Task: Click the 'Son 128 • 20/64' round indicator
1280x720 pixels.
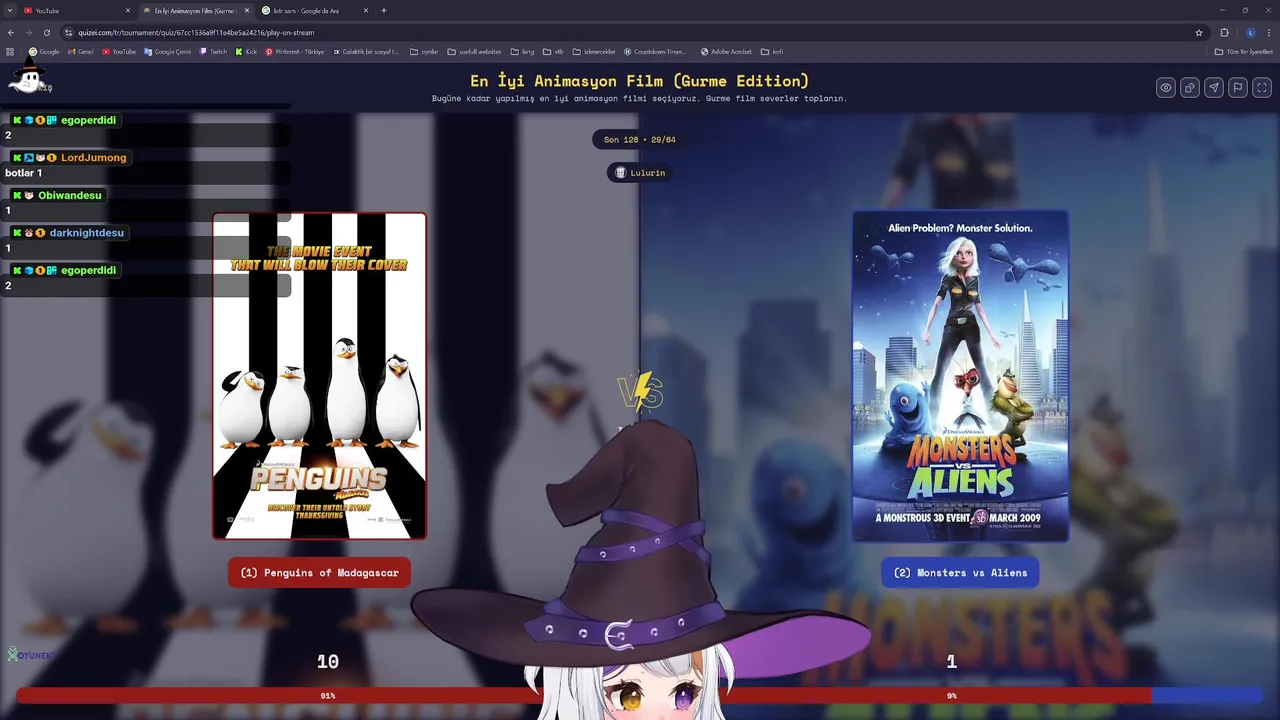Action: coord(640,139)
